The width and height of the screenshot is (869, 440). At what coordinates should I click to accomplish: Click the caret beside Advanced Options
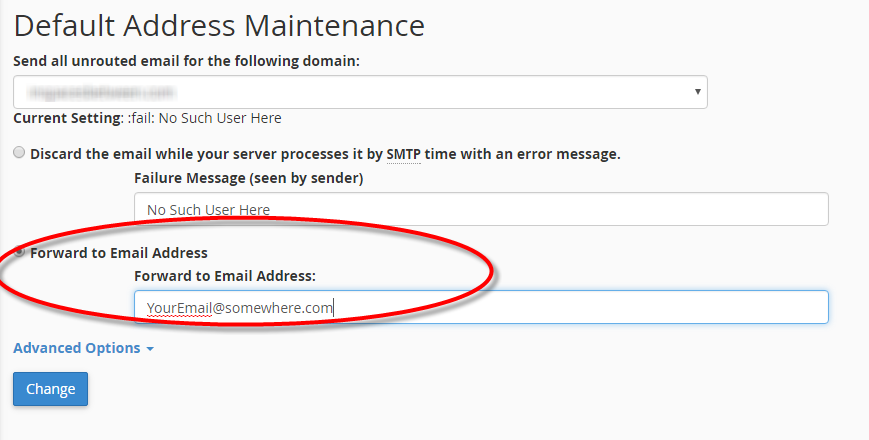[x=150, y=349]
